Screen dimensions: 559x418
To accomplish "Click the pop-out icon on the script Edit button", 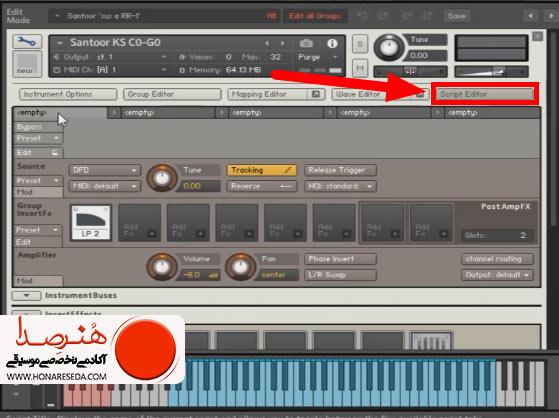I will coord(55,153).
